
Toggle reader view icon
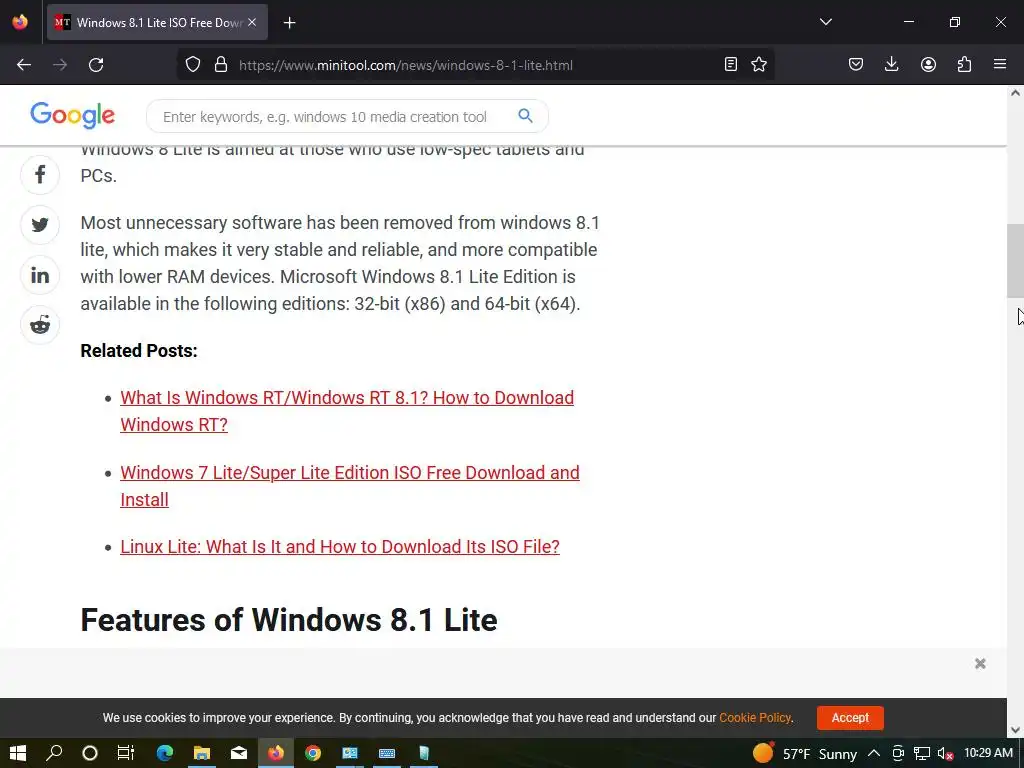tap(731, 65)
